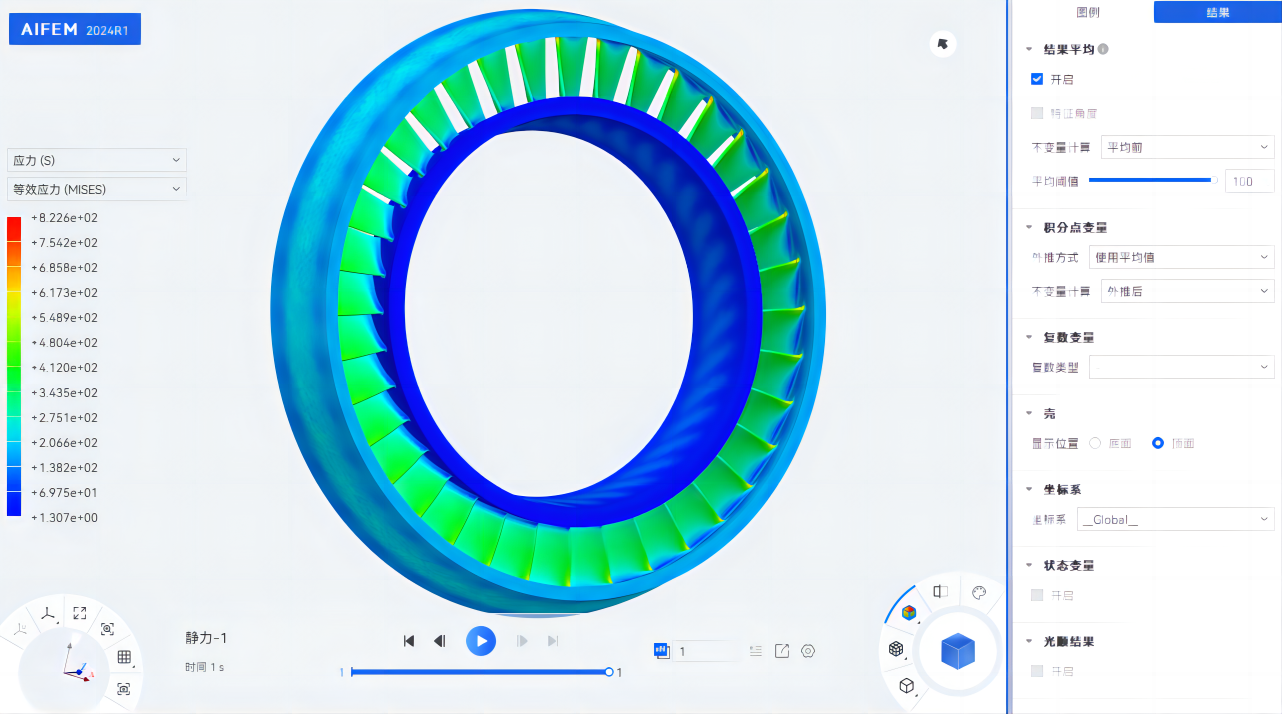Collapse the 光顺结果 section

(1029, 641)
